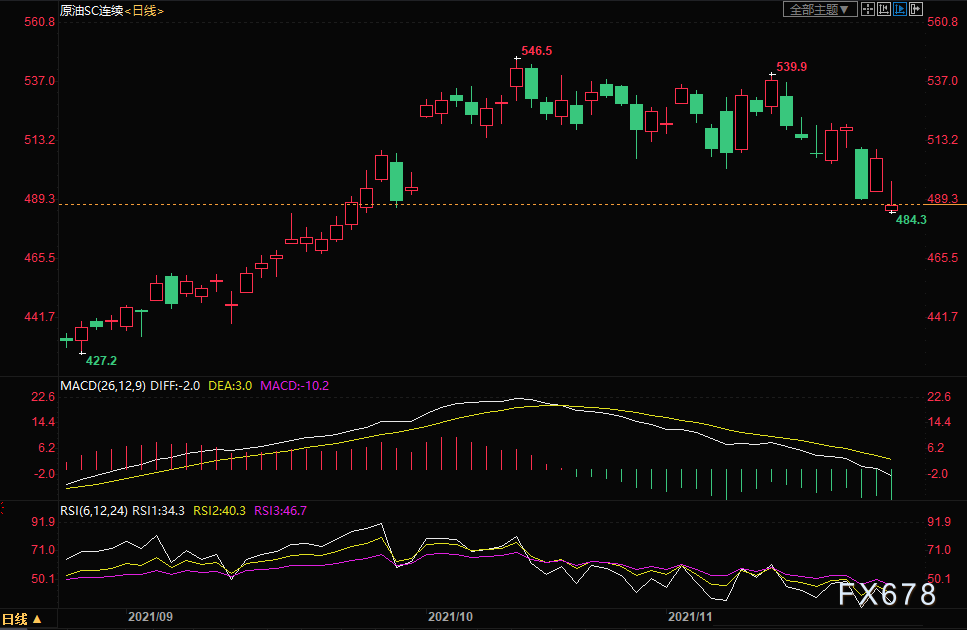Open the 日线 period selector in the bottom bar
This screenshot has height=630, width=967.
22,619
